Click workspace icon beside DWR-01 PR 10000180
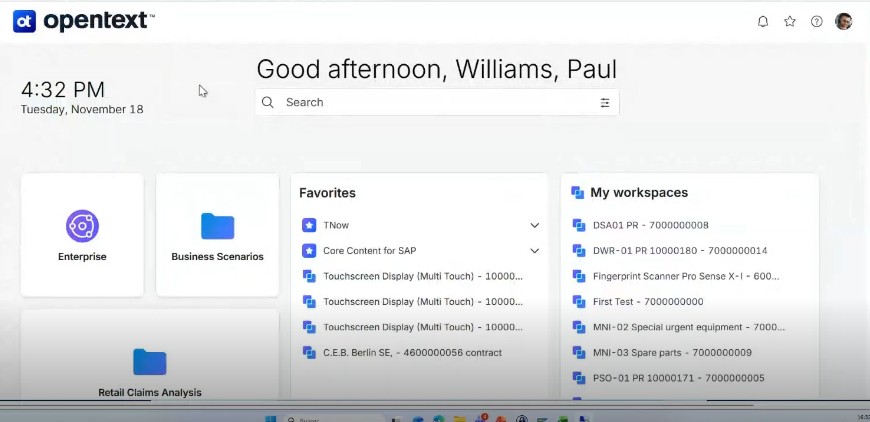870x422 pixels. point(579,251)
